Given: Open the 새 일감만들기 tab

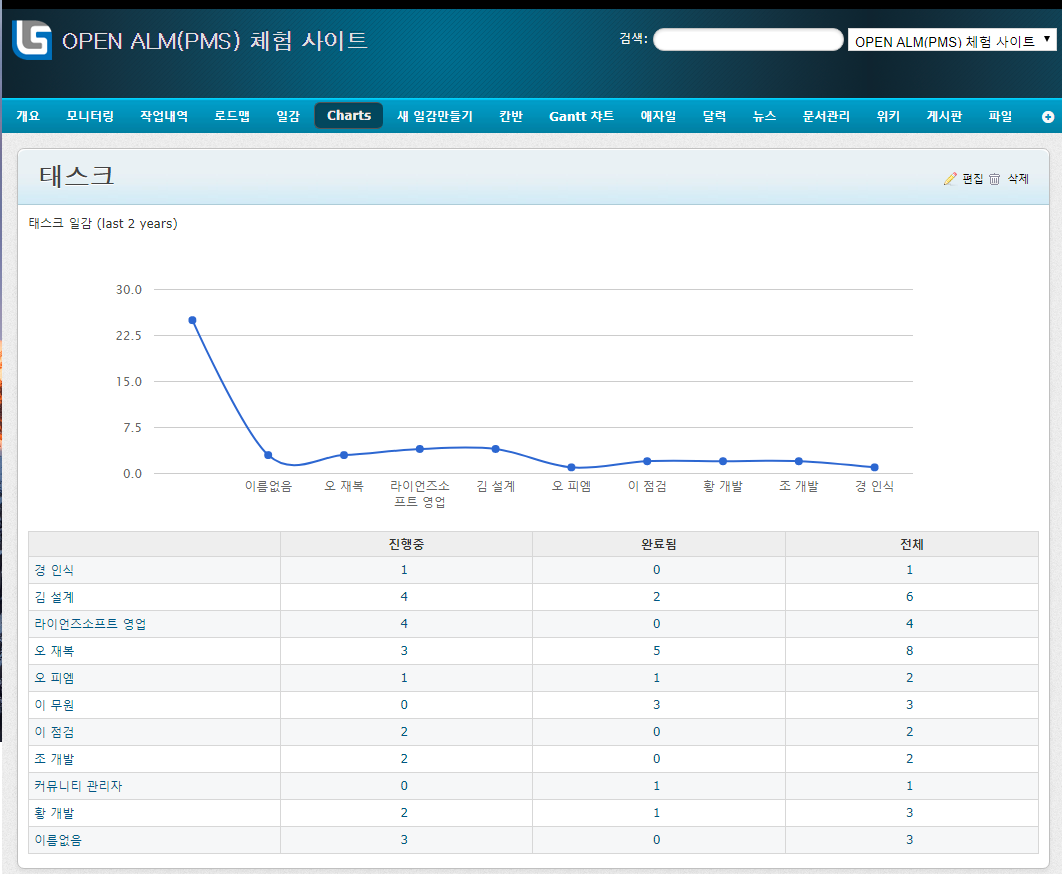Looking at the screenshot, I should click(434, 116).
